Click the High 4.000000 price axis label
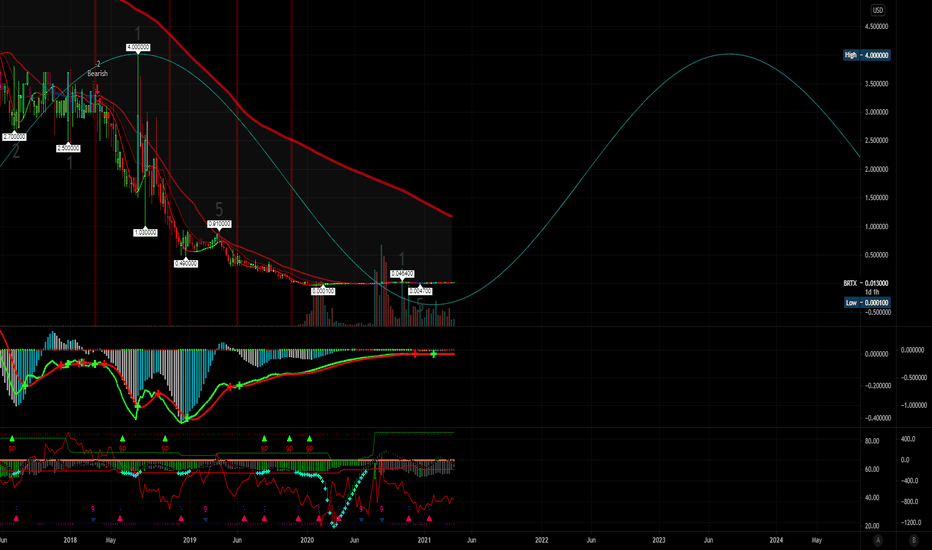This screenshot has height=550, width=932. tap(867, 55)
